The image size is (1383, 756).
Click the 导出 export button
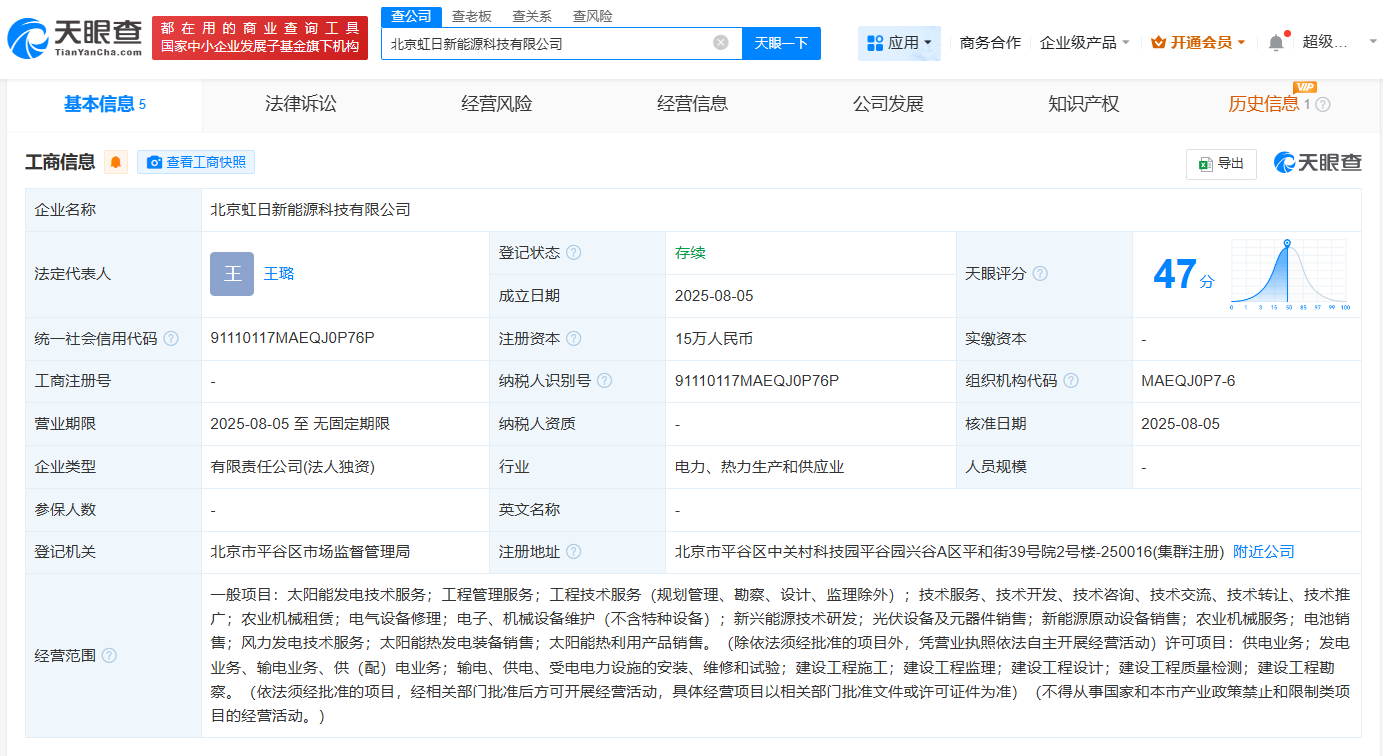tap(1221, 164)
